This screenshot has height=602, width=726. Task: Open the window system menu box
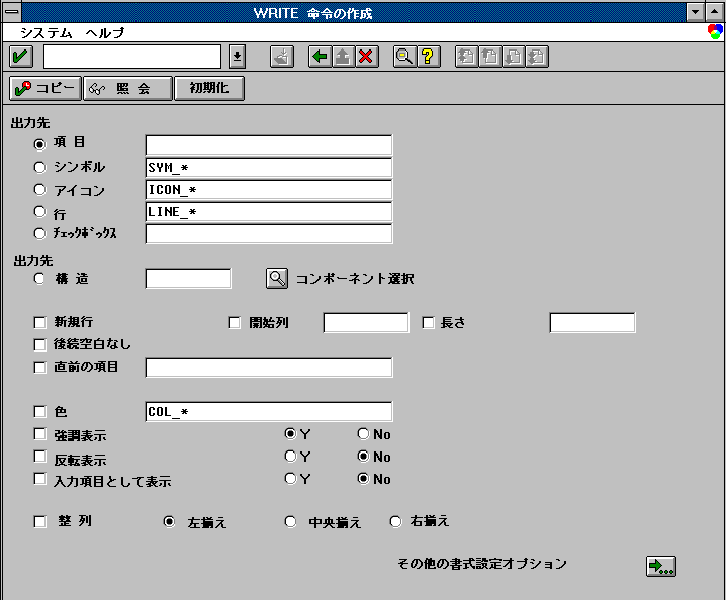click(x=12, y=12)
